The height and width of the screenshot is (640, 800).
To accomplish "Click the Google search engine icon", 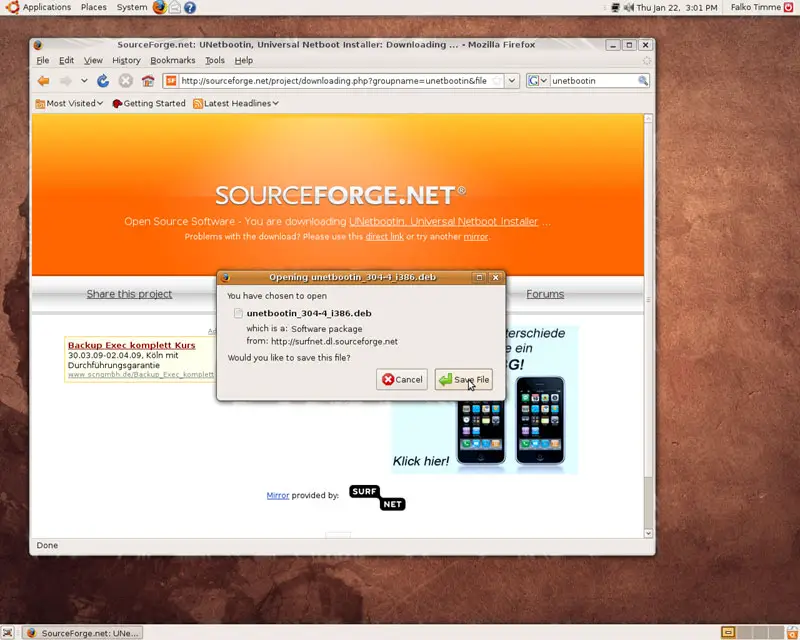I will point(534,81).
